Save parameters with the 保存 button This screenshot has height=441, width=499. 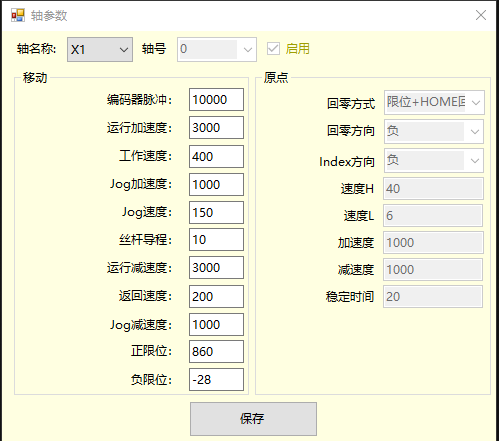click(x=253, y=419)
